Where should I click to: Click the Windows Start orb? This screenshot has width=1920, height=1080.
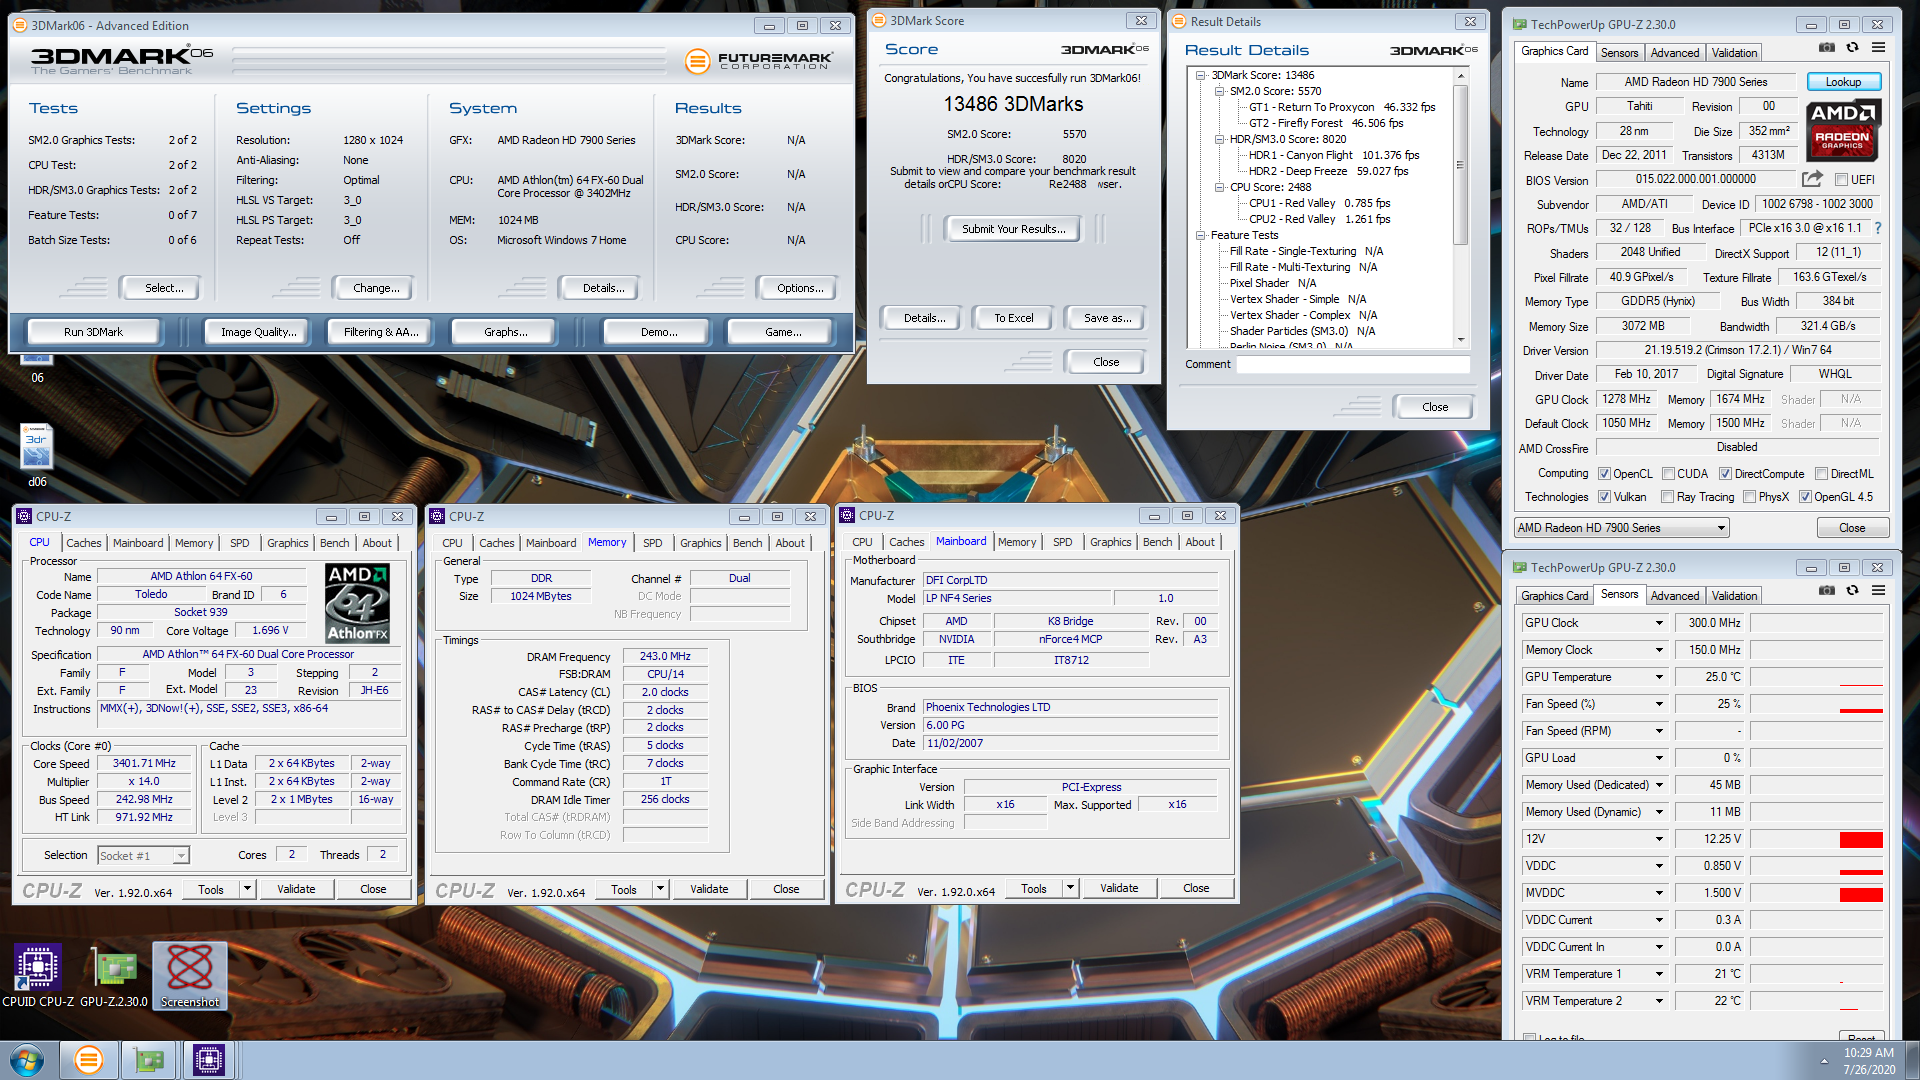coord(27,1060)
